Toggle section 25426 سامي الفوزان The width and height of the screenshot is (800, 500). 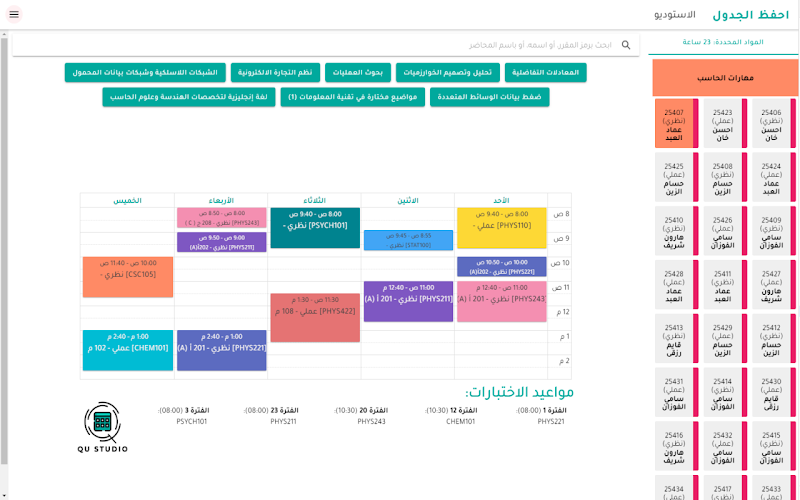tap(725, 231)
